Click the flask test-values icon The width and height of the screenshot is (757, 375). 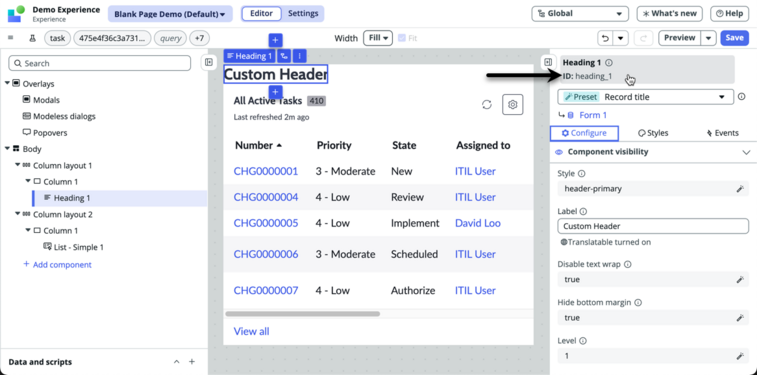pyautogui.click(x=33, y=38)
